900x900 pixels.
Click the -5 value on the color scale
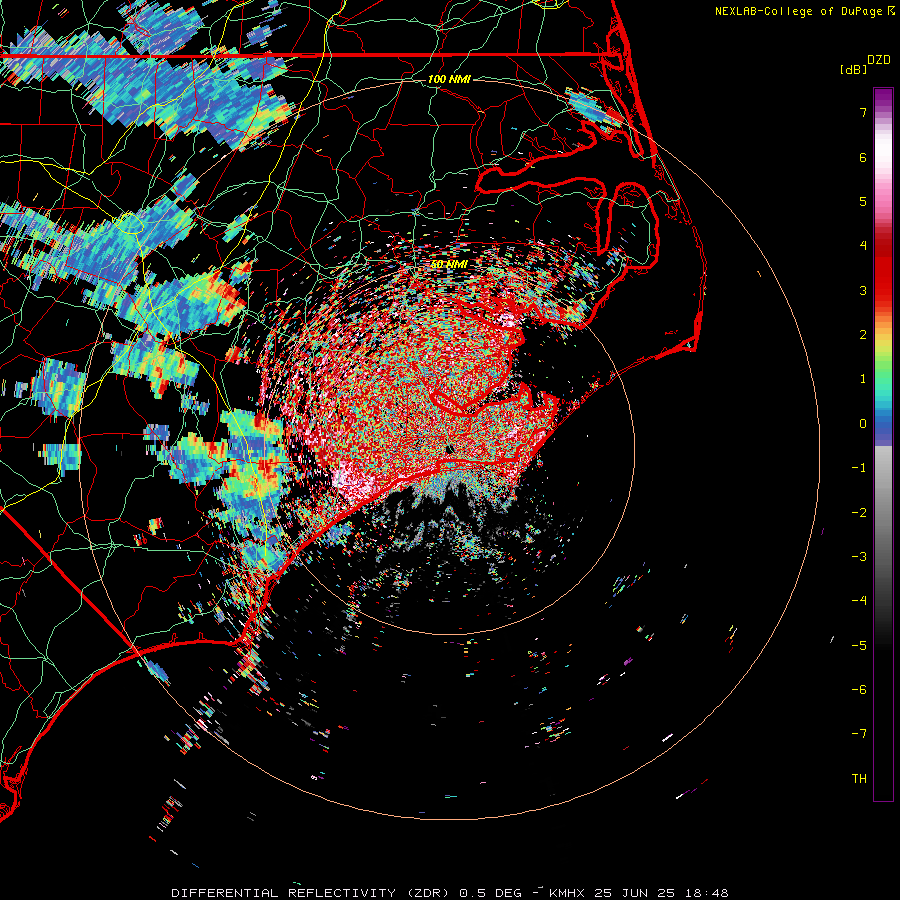pos(859,646)
